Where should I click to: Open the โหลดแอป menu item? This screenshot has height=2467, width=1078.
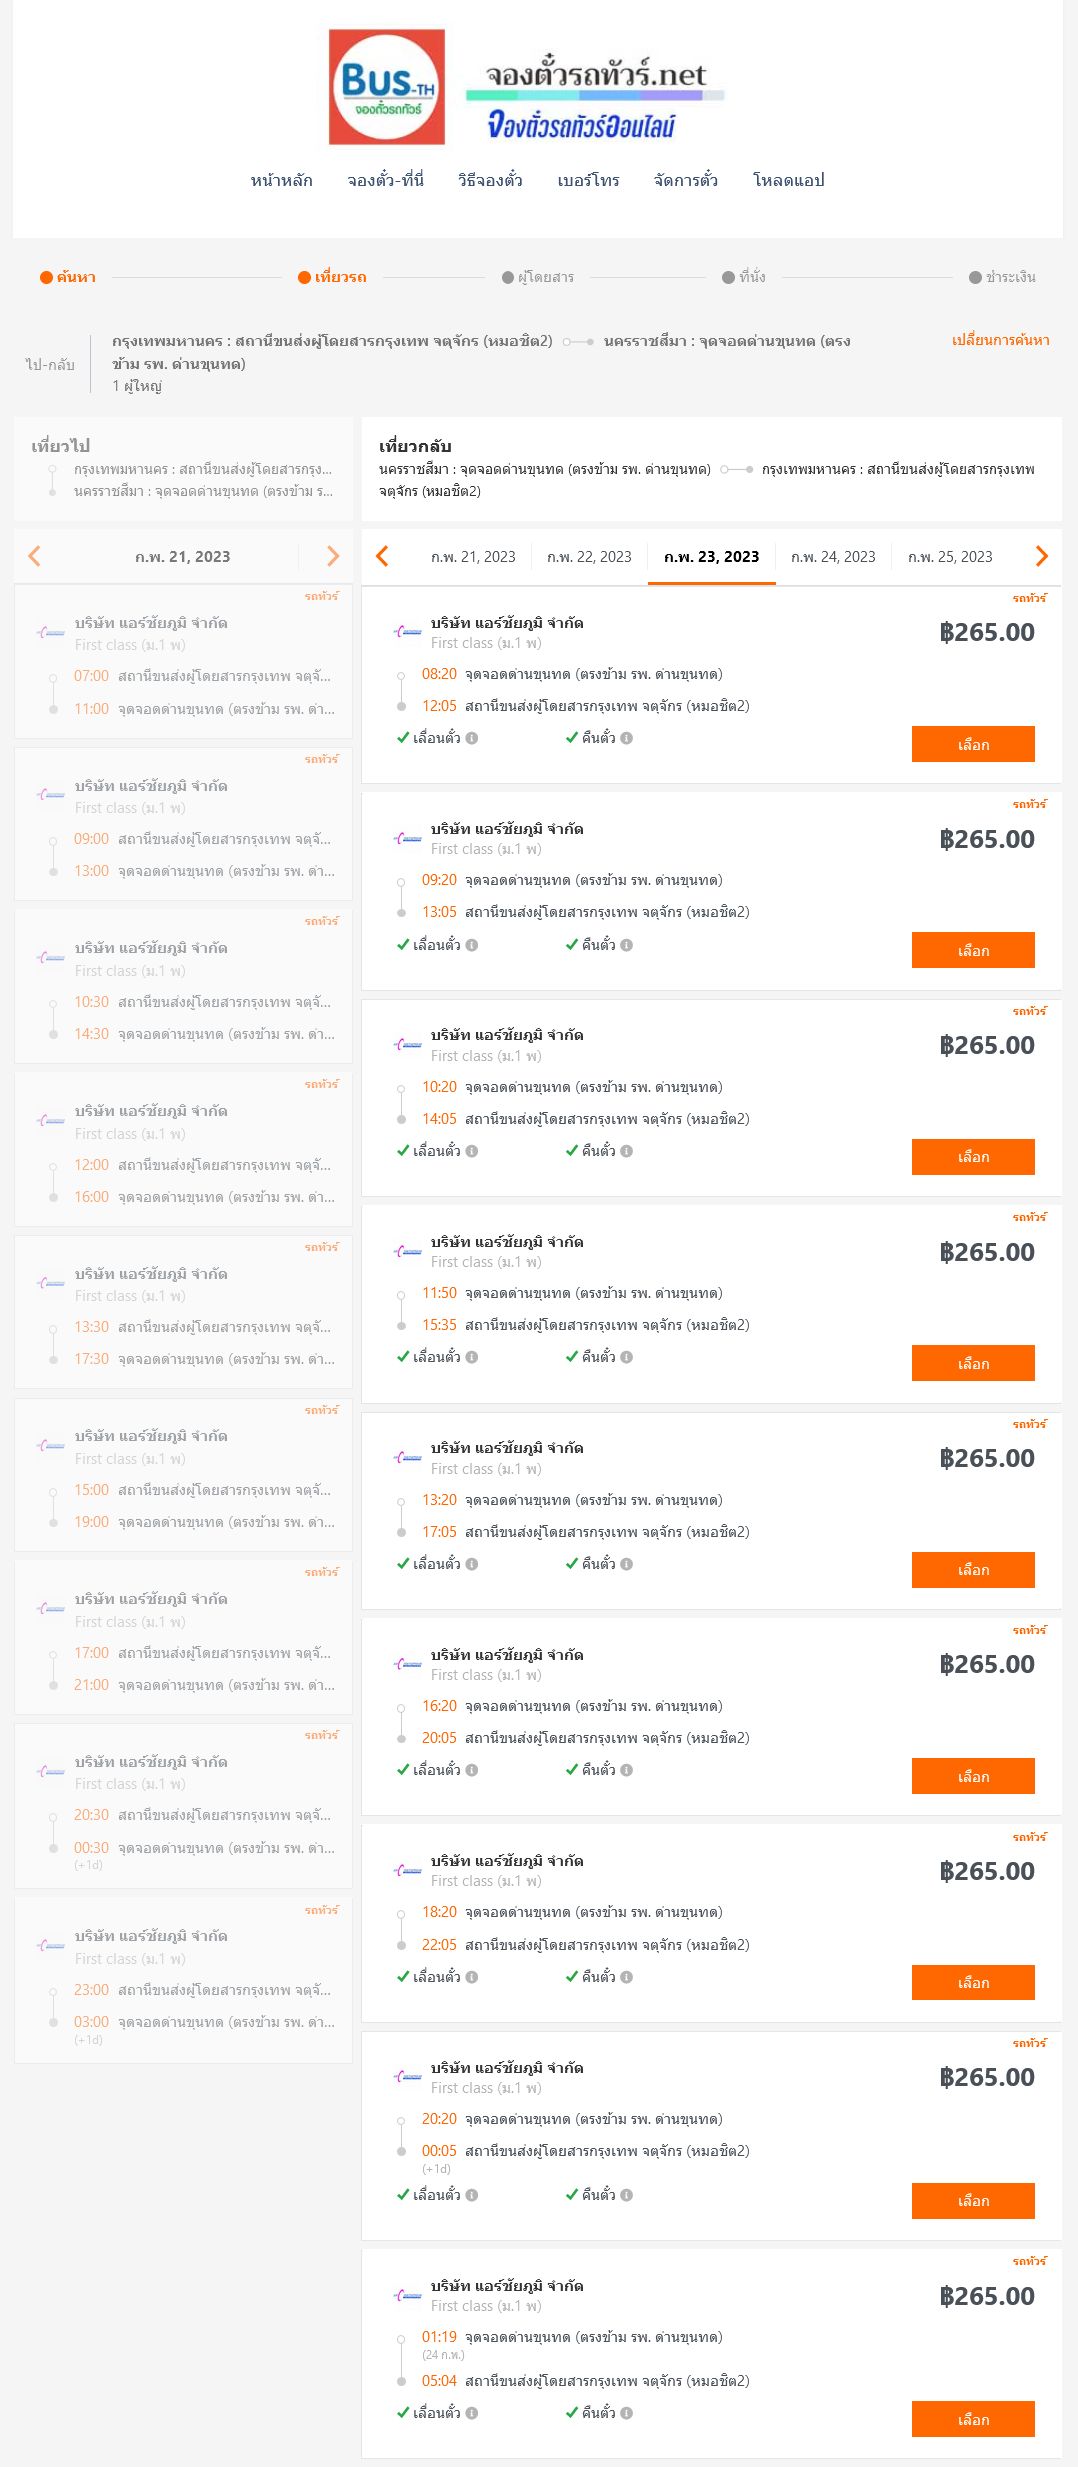(789, 181)
